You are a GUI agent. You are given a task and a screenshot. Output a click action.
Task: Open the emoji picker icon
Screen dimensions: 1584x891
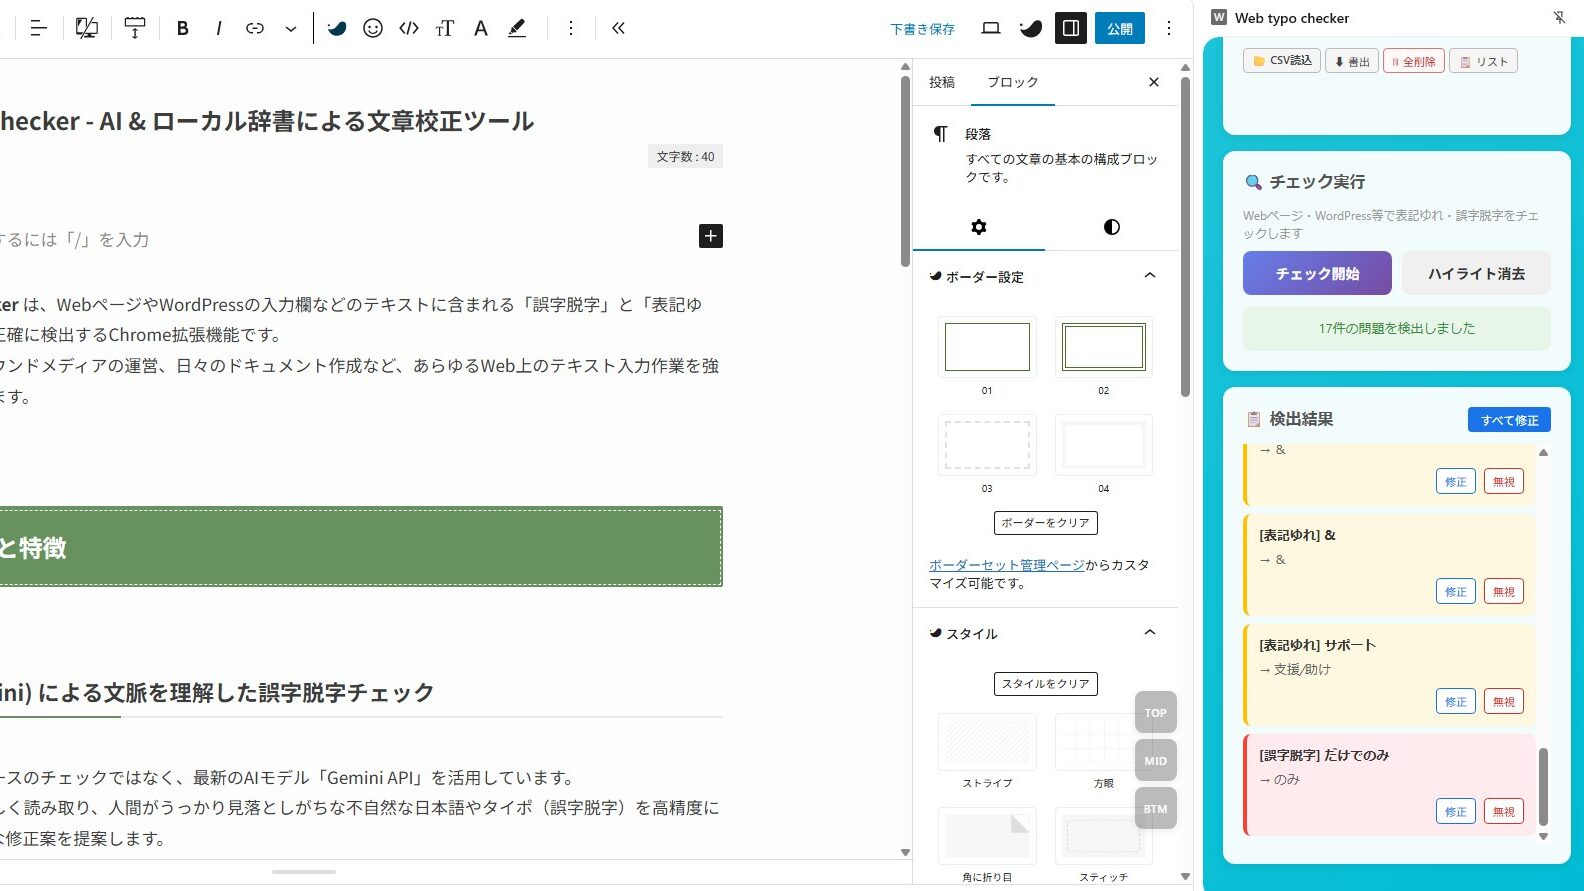[373, 28]
